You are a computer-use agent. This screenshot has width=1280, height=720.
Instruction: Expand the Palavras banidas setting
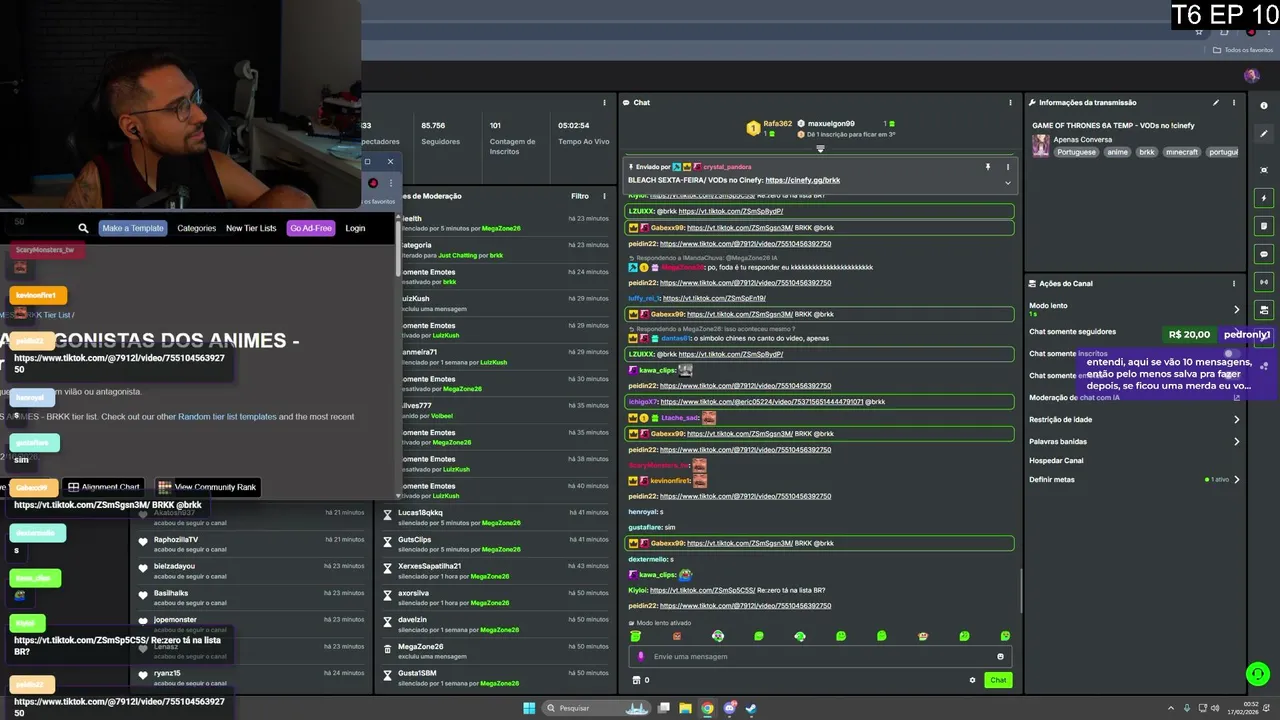pos(1236,441)
